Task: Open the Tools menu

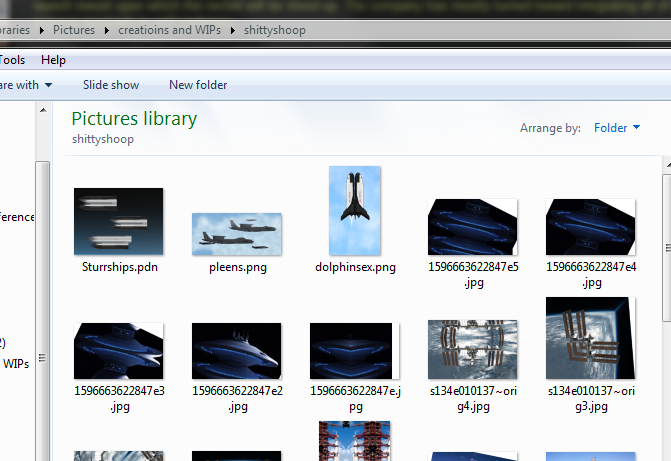Action: 12,60
